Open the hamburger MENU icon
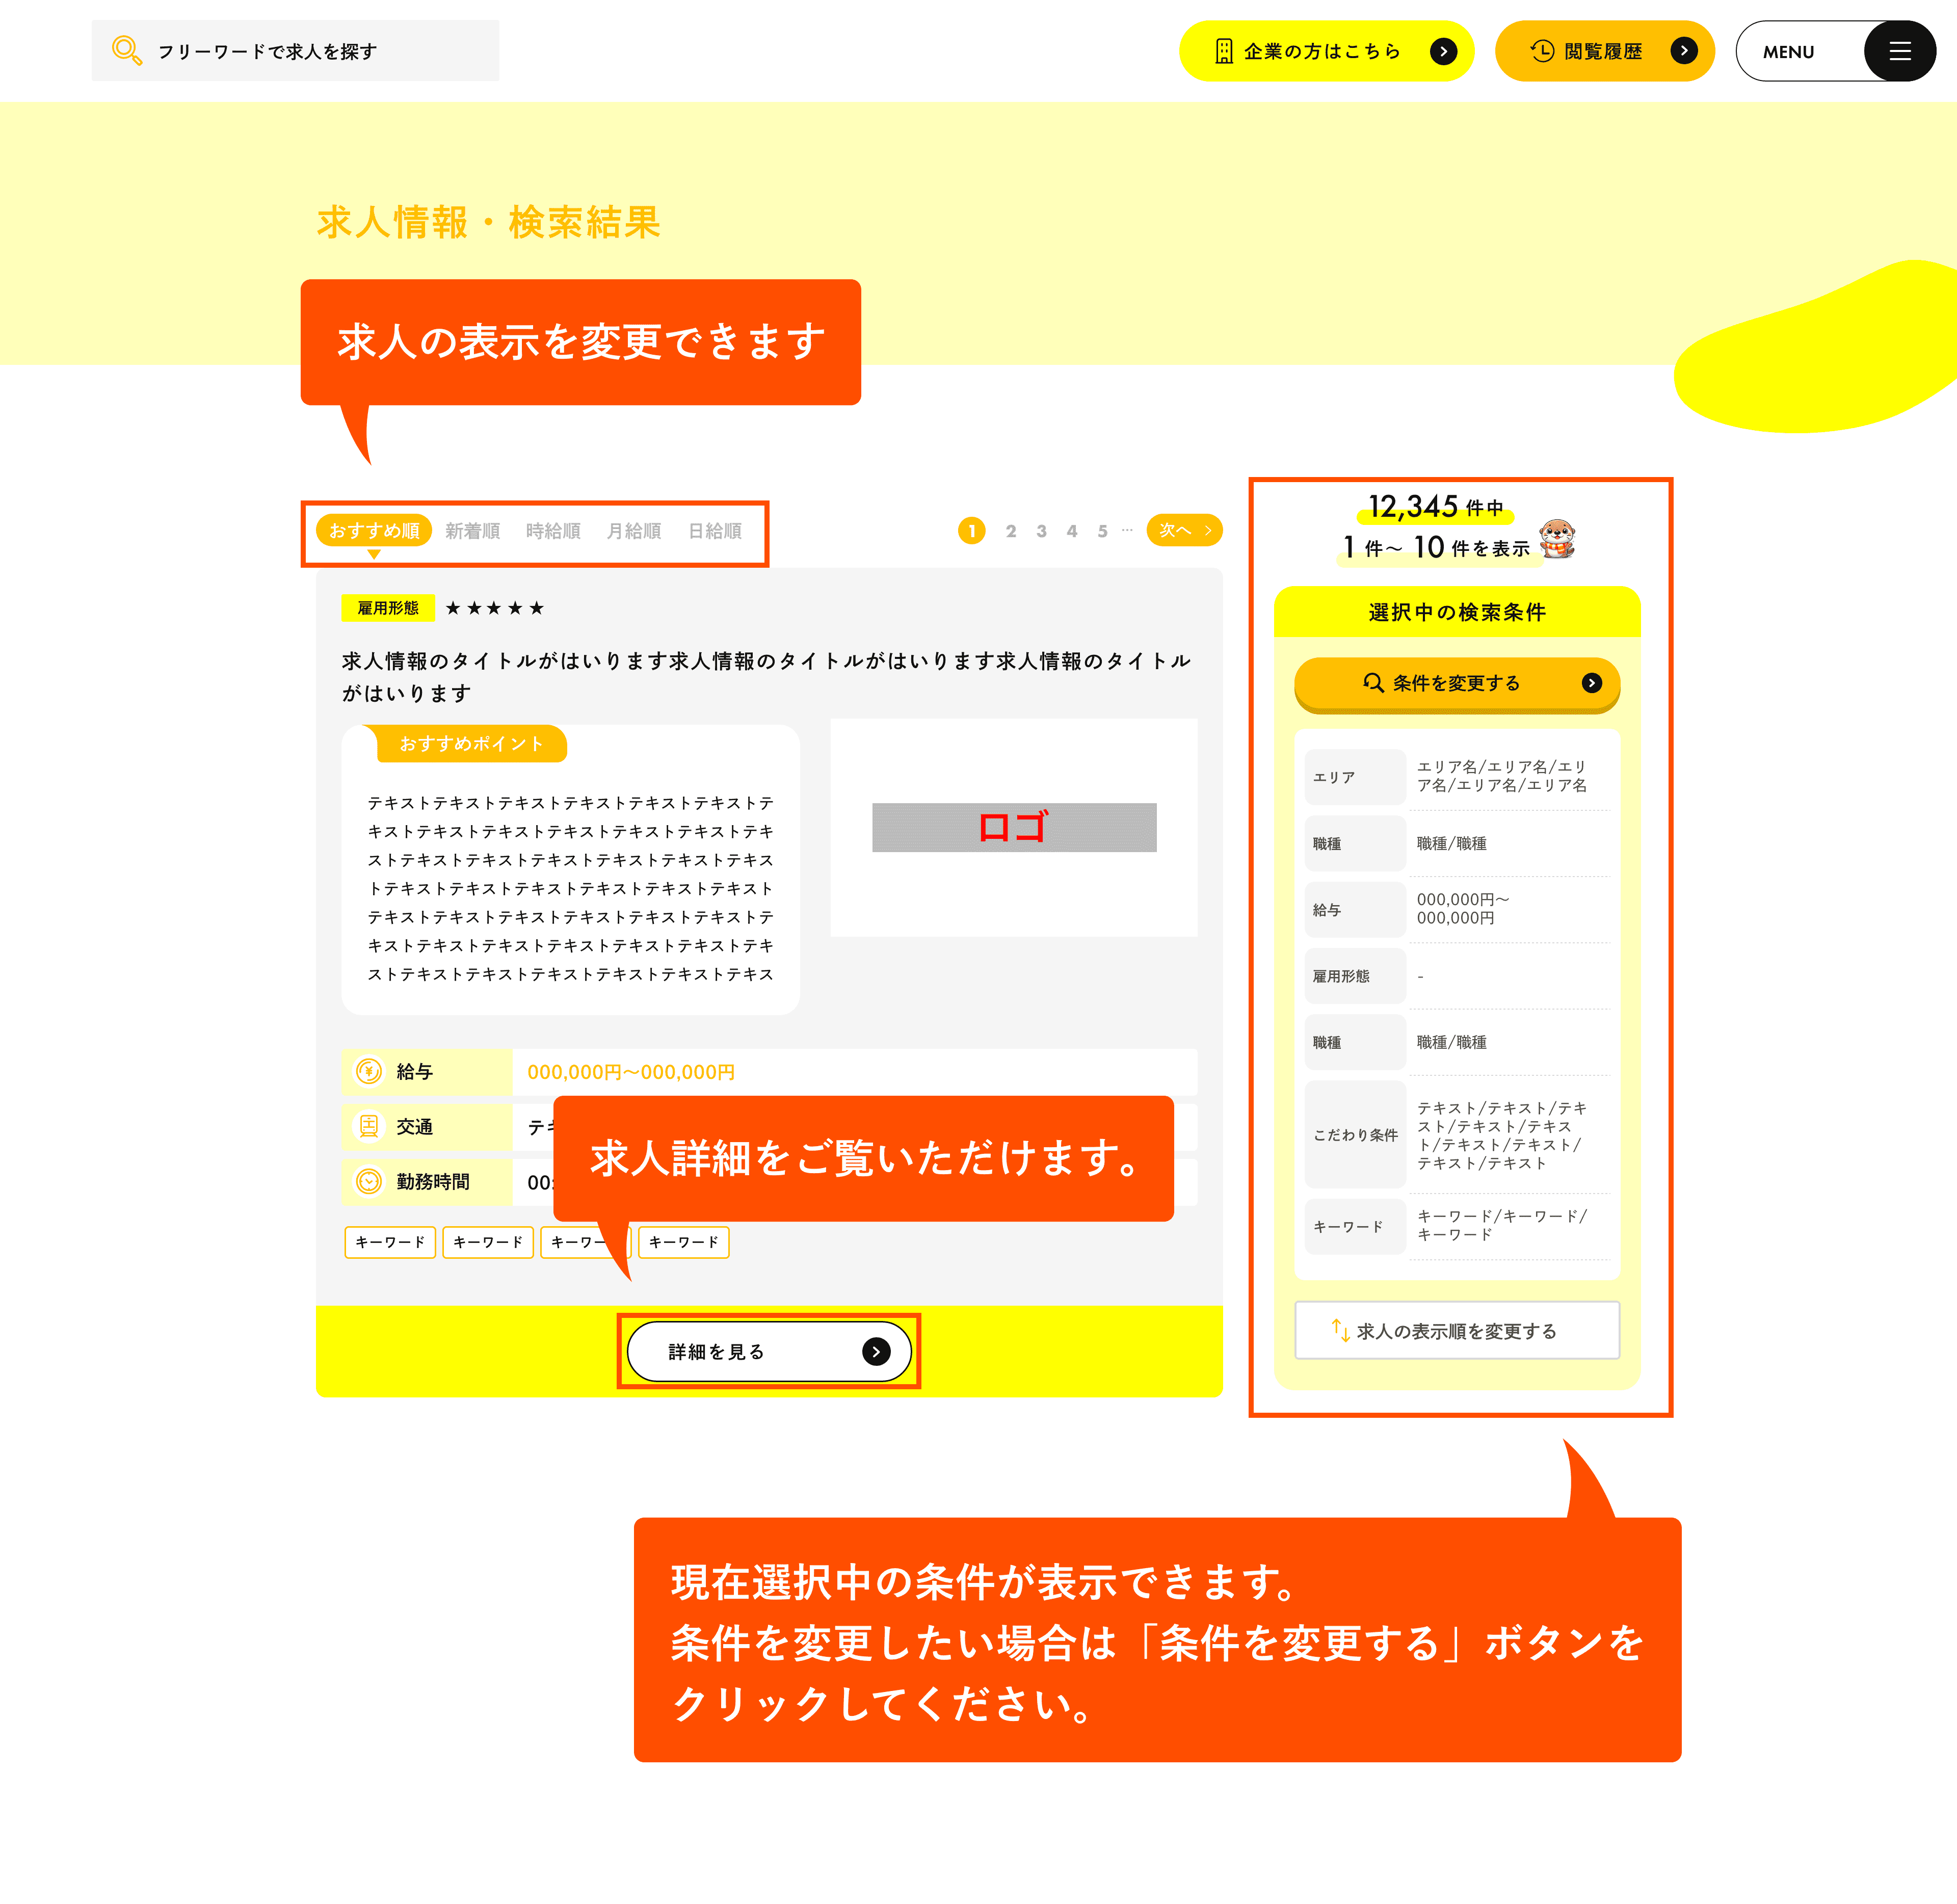This screenshot has height=1904, width=1957. (1899, 51)
